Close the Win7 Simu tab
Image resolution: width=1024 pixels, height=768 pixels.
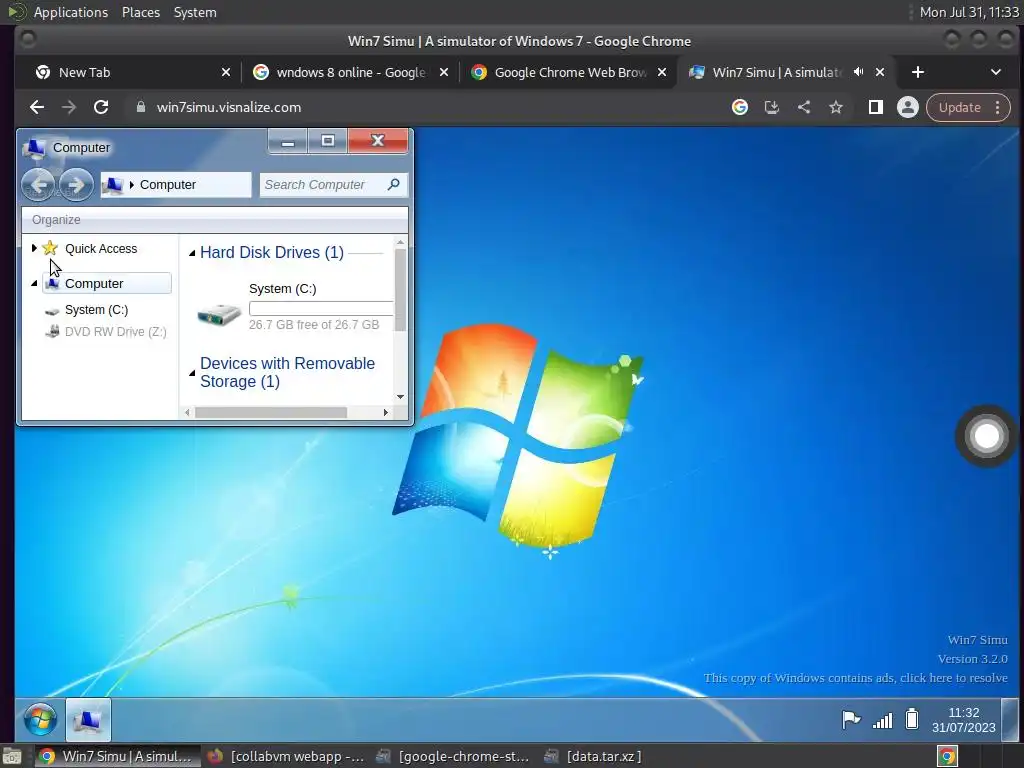(880, 72)
